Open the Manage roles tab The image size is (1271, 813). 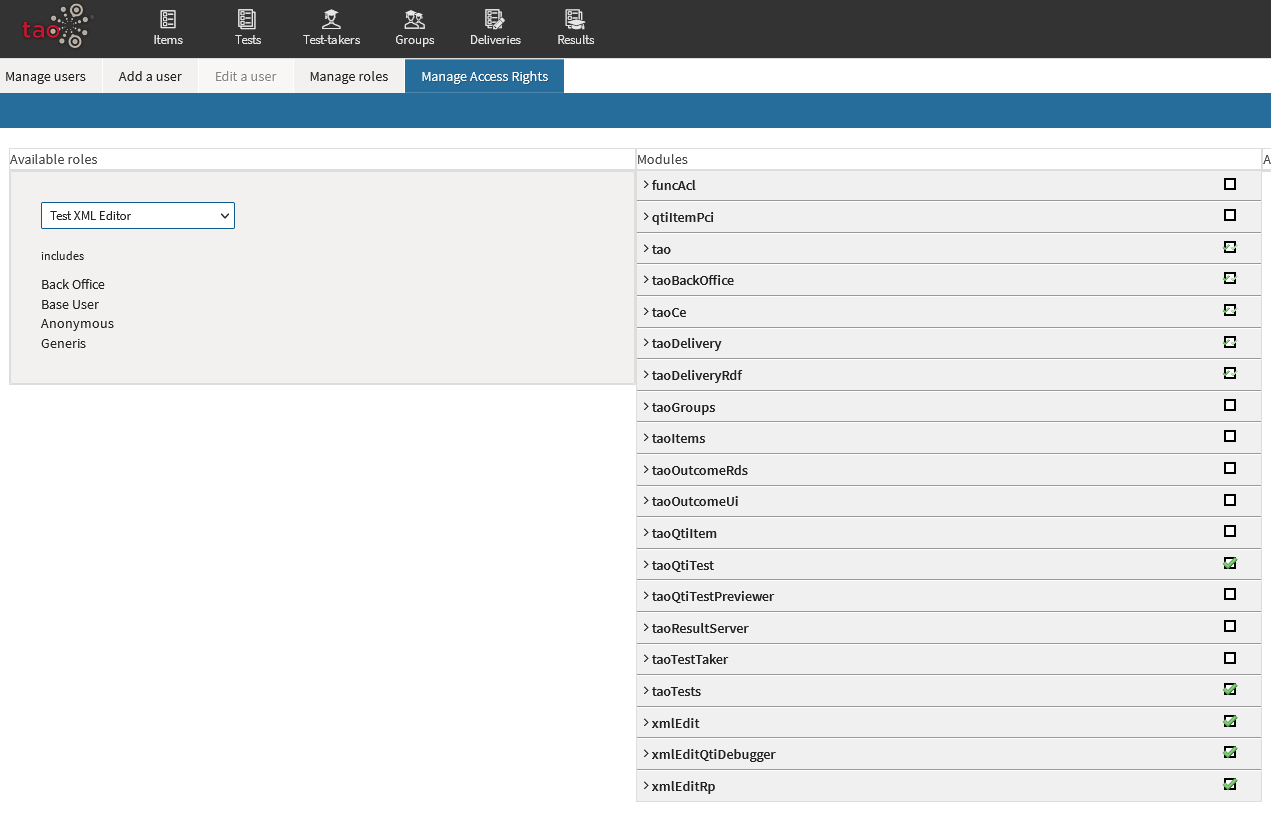pyautogui.click(x=348, y=75)
